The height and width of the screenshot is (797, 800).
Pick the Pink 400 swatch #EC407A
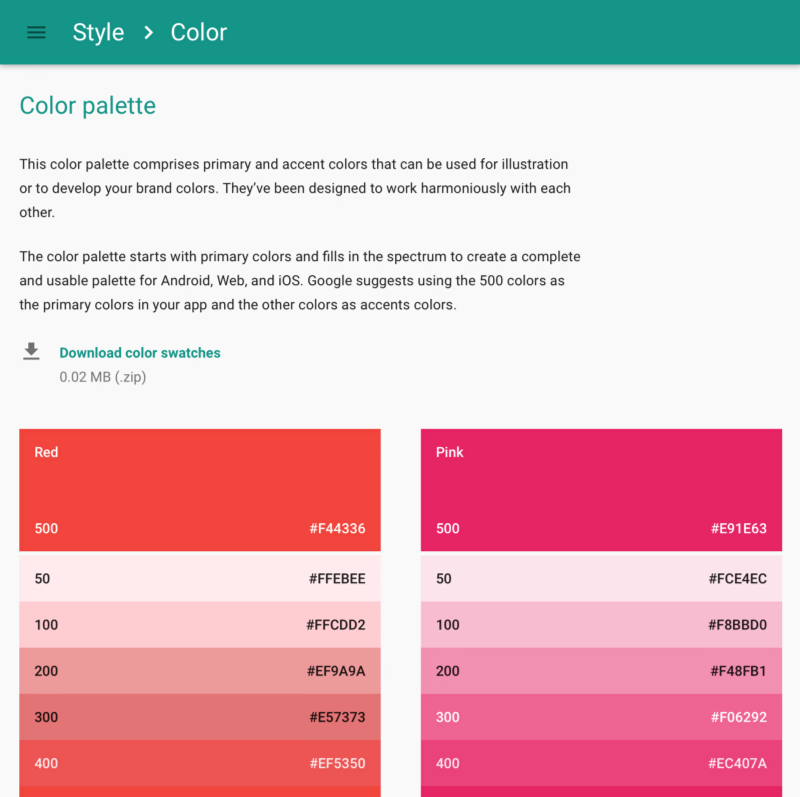[x=601, y=763]
